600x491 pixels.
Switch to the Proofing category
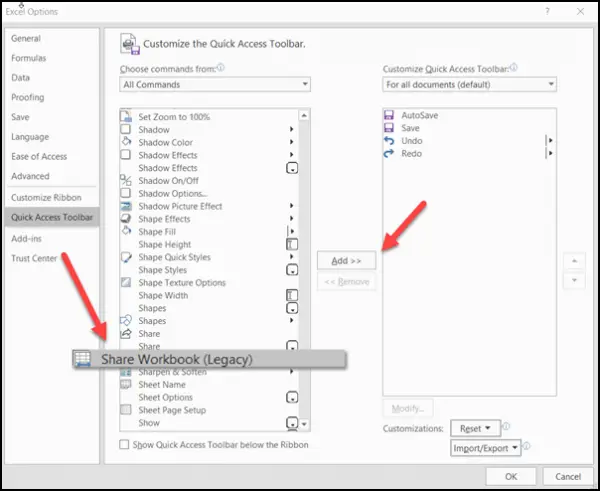point(28,97)
